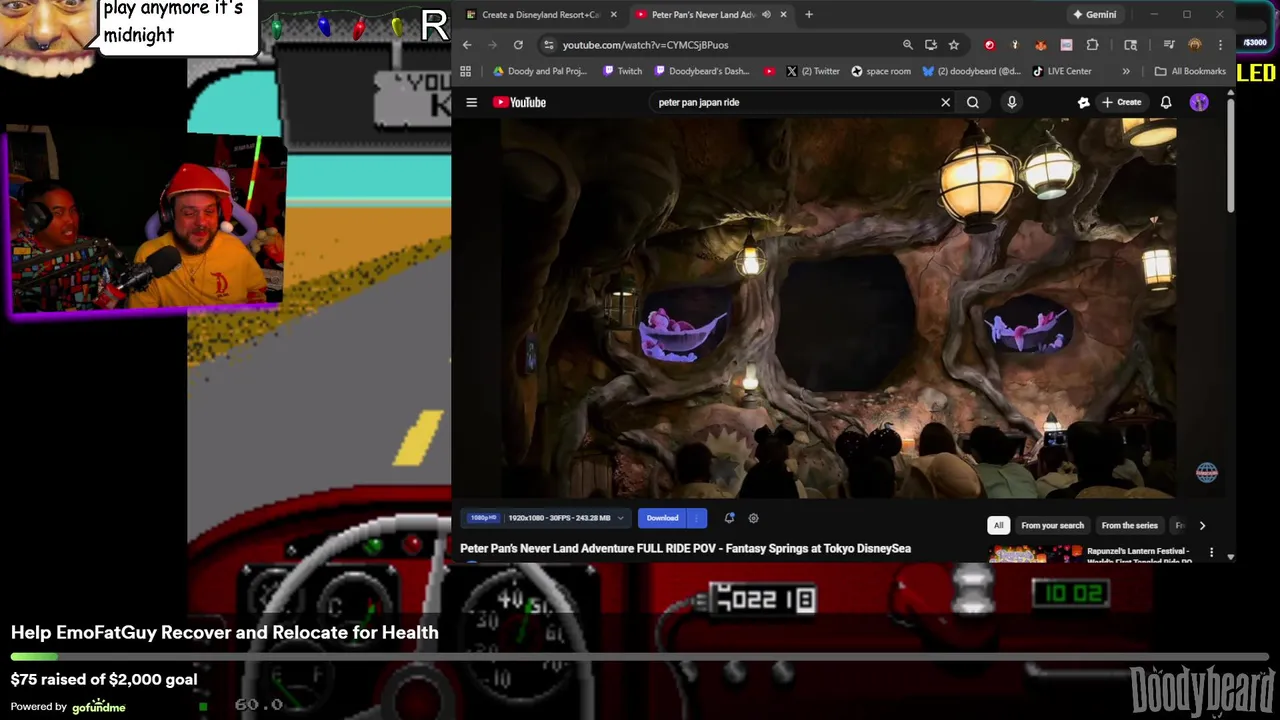Bookmark this page with the star icon
This screenshot has height=720, width=1280.
[954, 45]
